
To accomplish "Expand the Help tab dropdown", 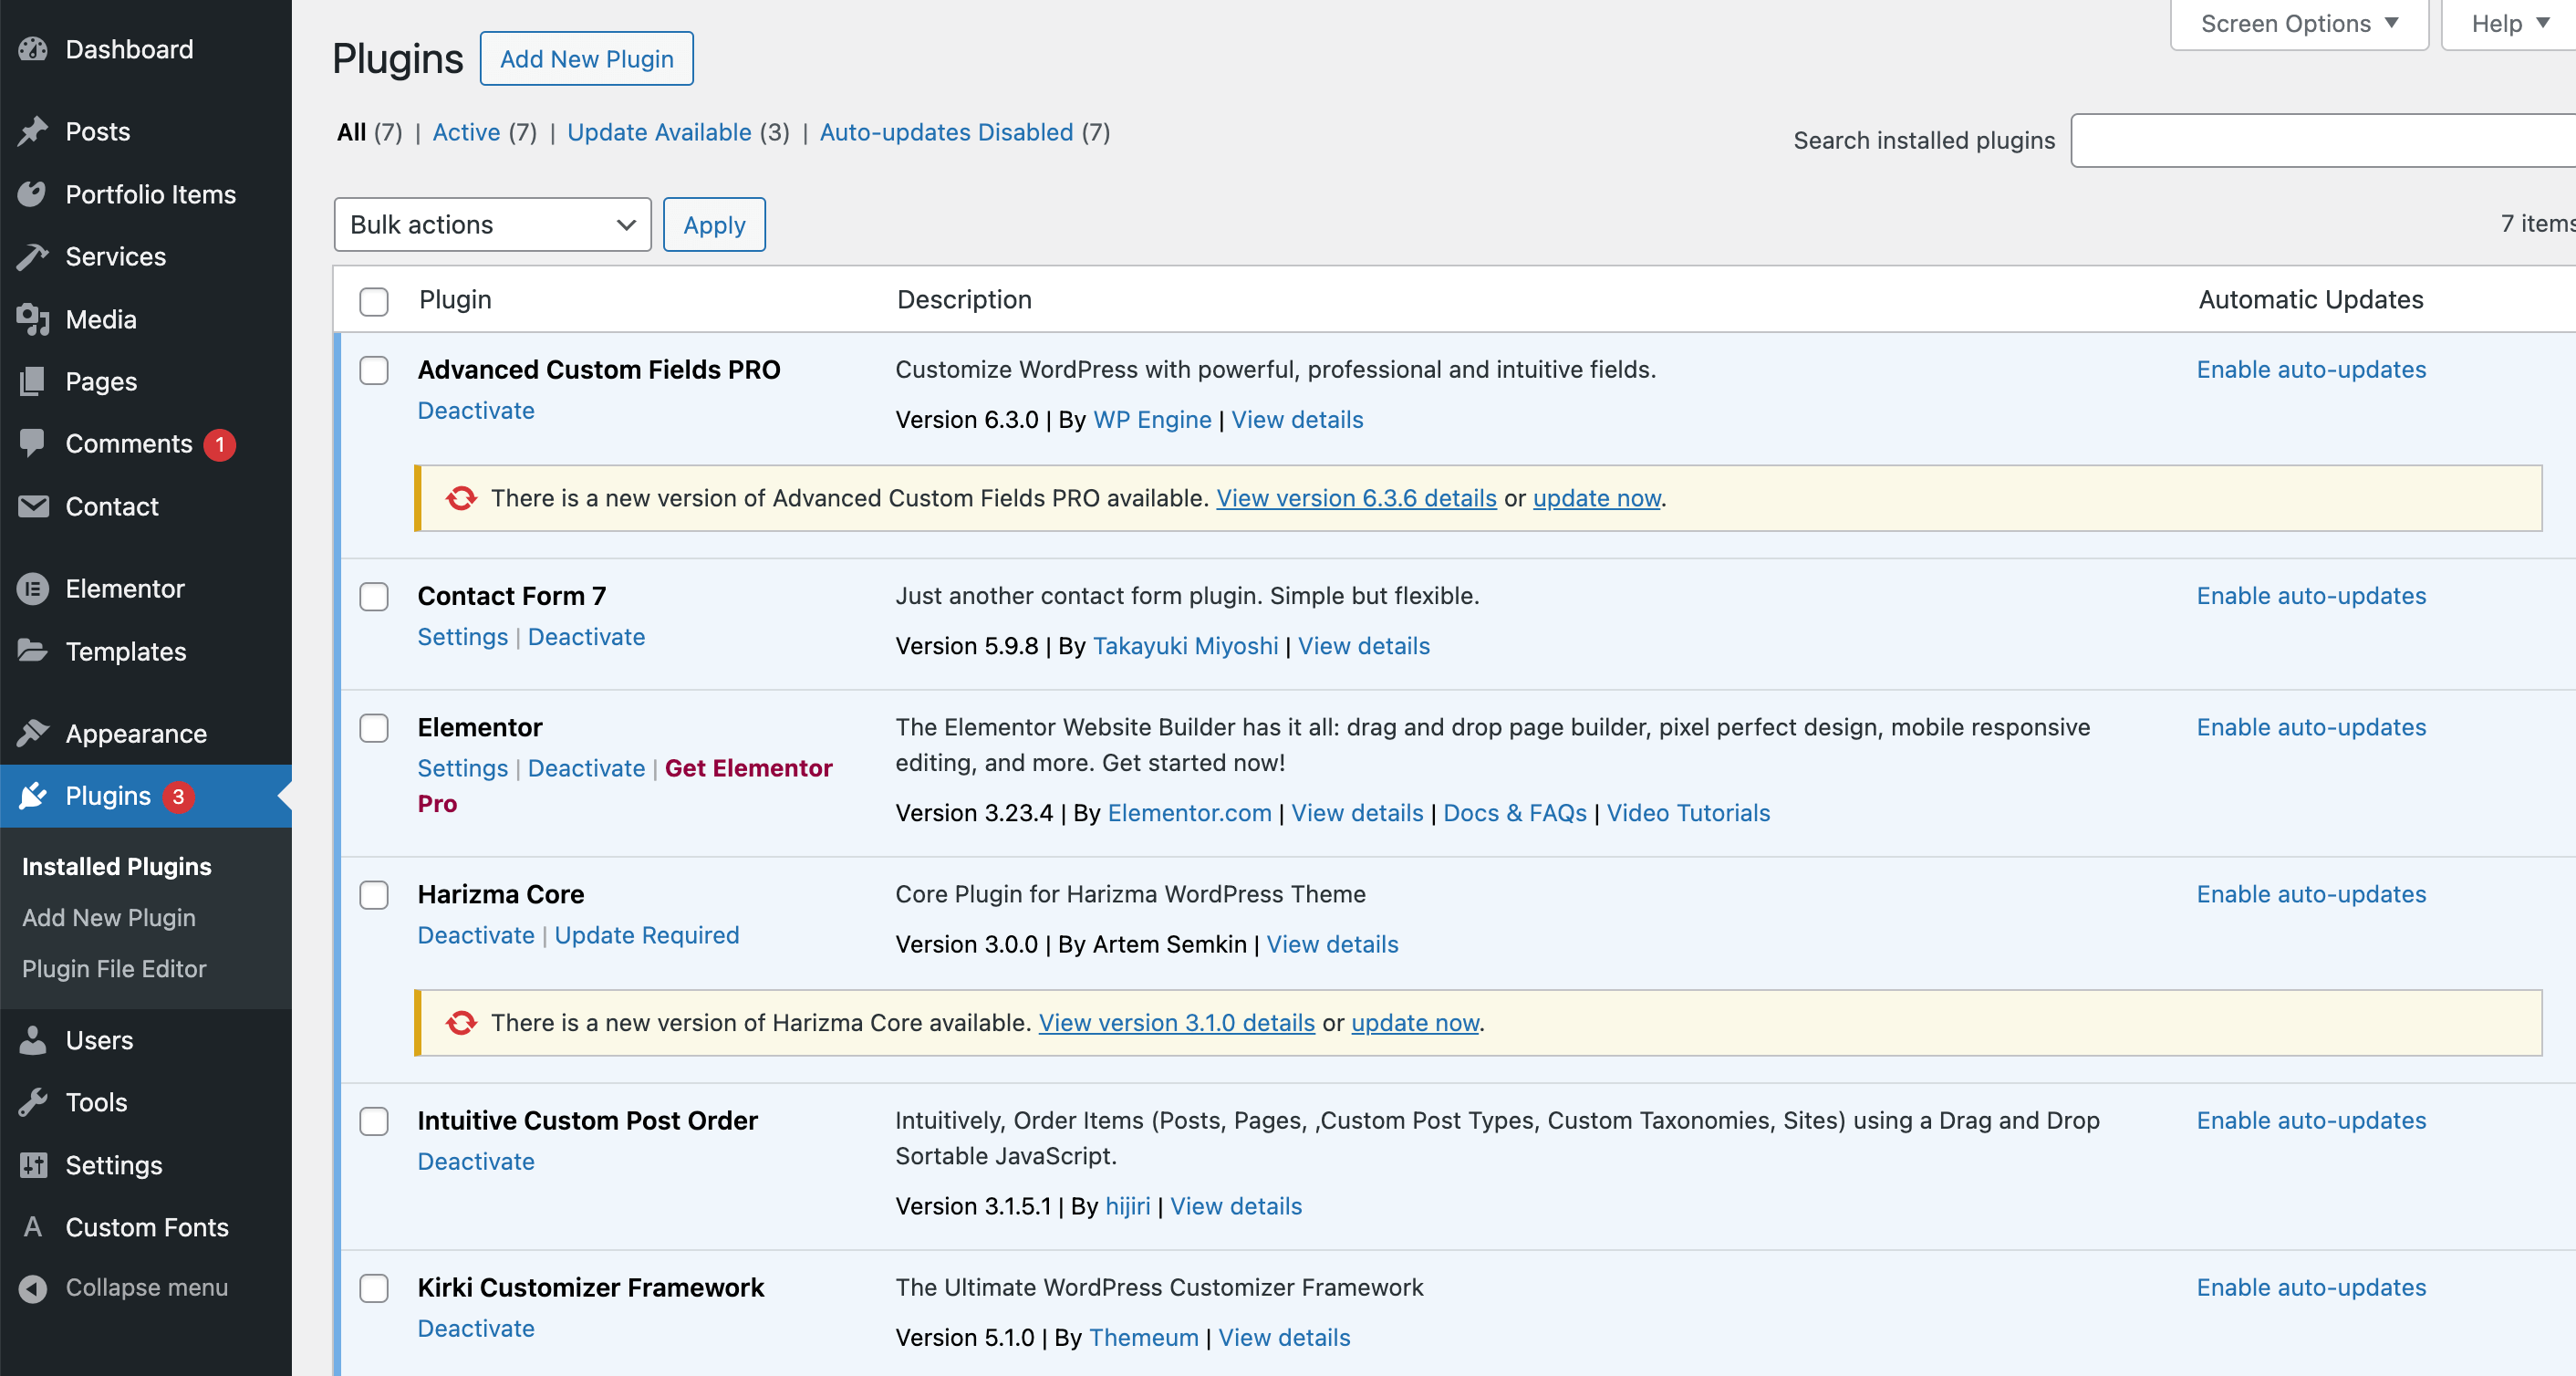I will [2508, 24].
